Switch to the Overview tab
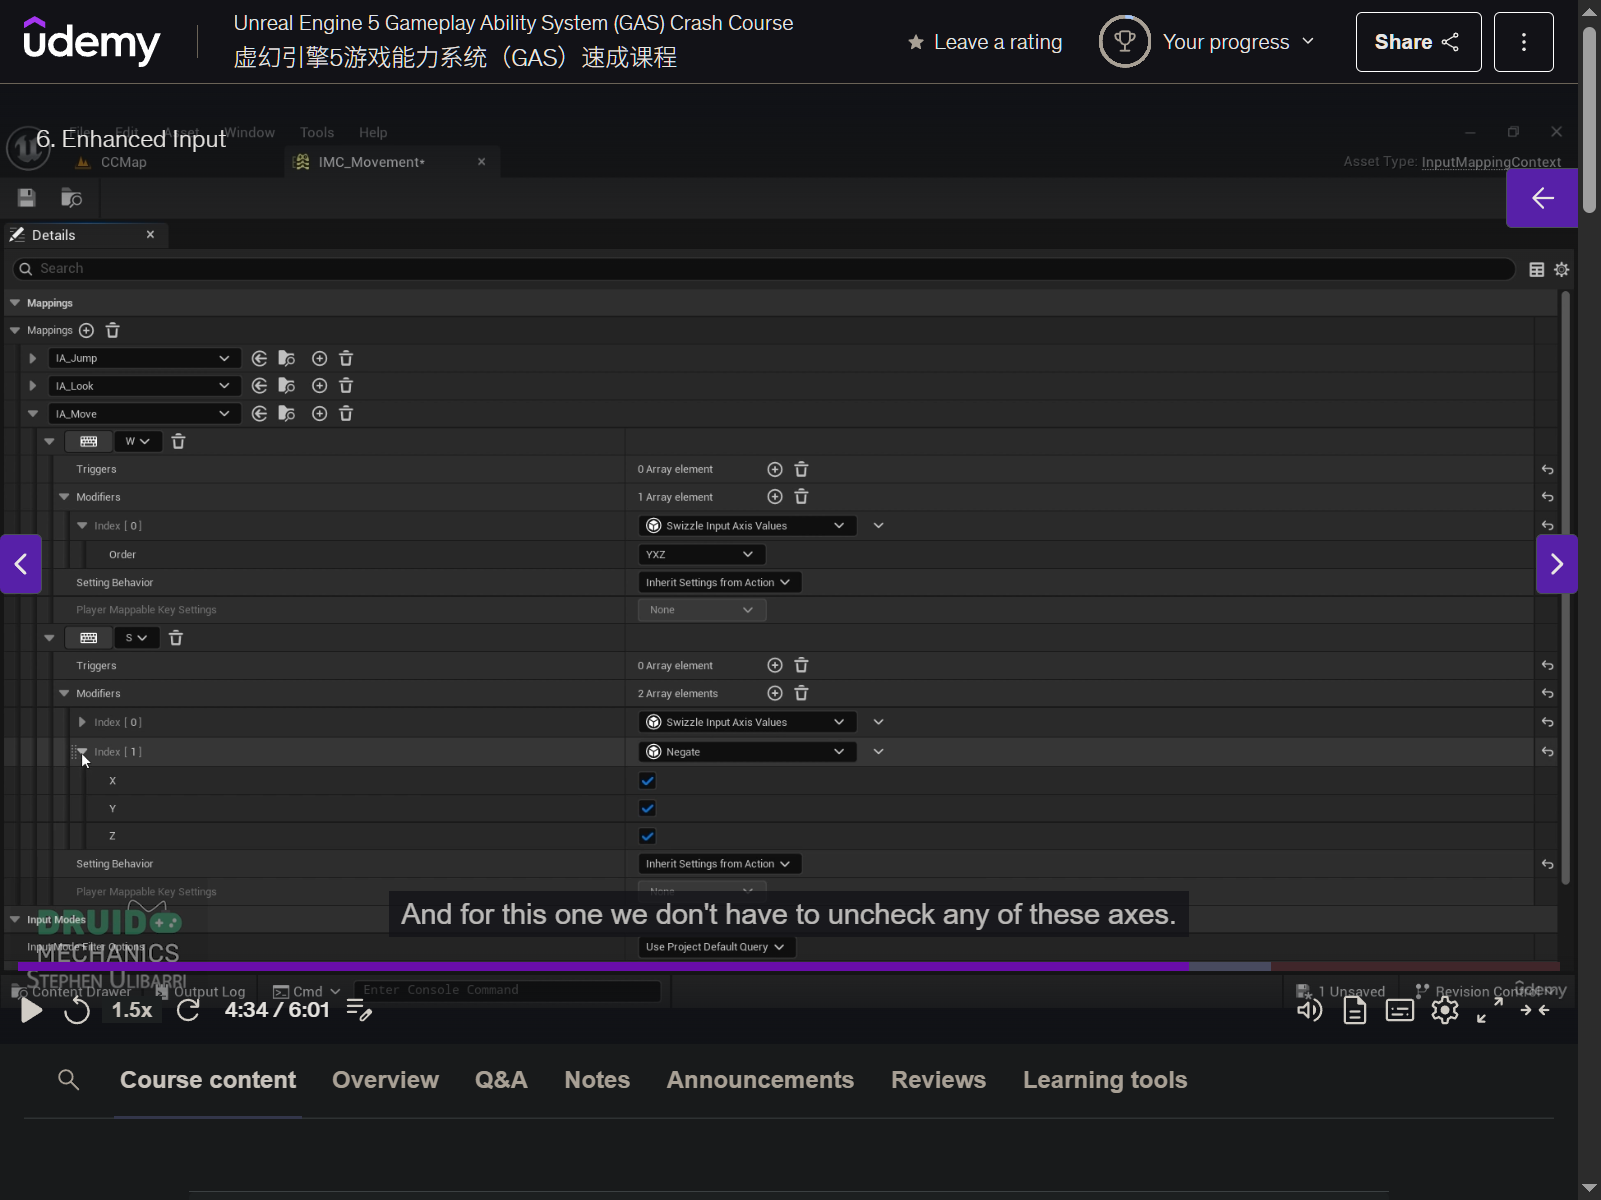This screenshot has height=1200, width=1601. [x=385, y=1080]
